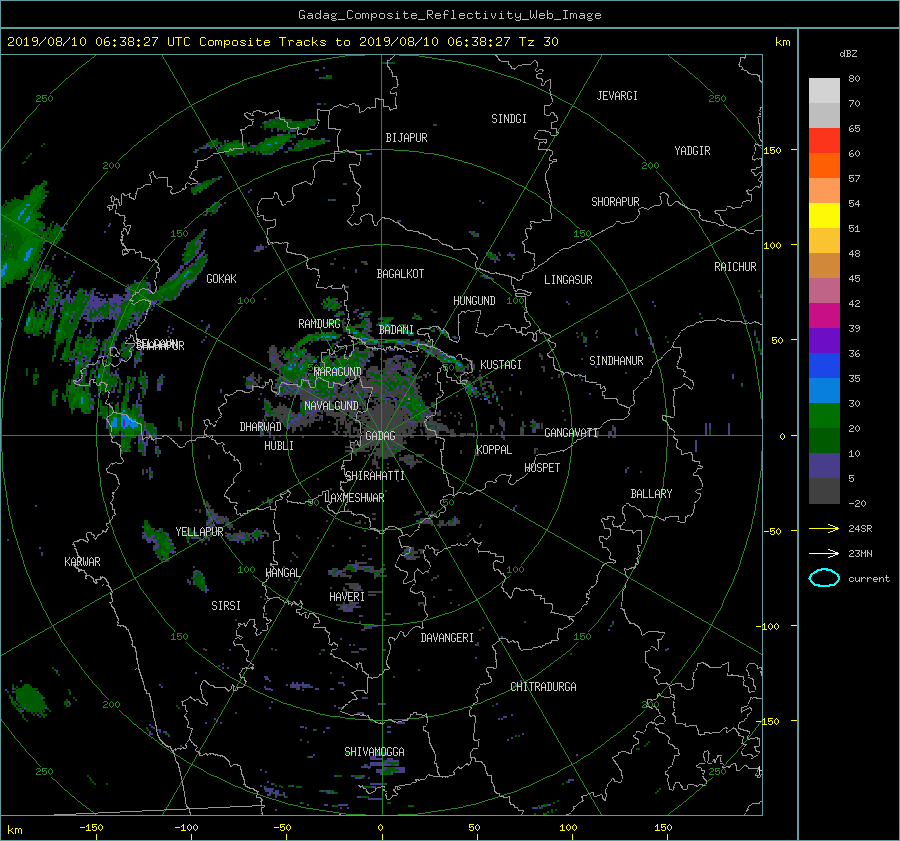Click the km unit label at bottom left
The width and height of the screenshot is (900, 841).
[14, 830]
